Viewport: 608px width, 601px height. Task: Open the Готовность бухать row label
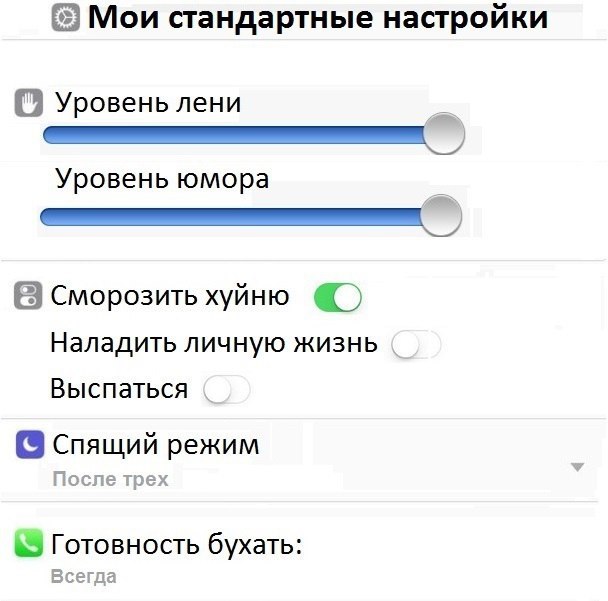coord(176,545)
